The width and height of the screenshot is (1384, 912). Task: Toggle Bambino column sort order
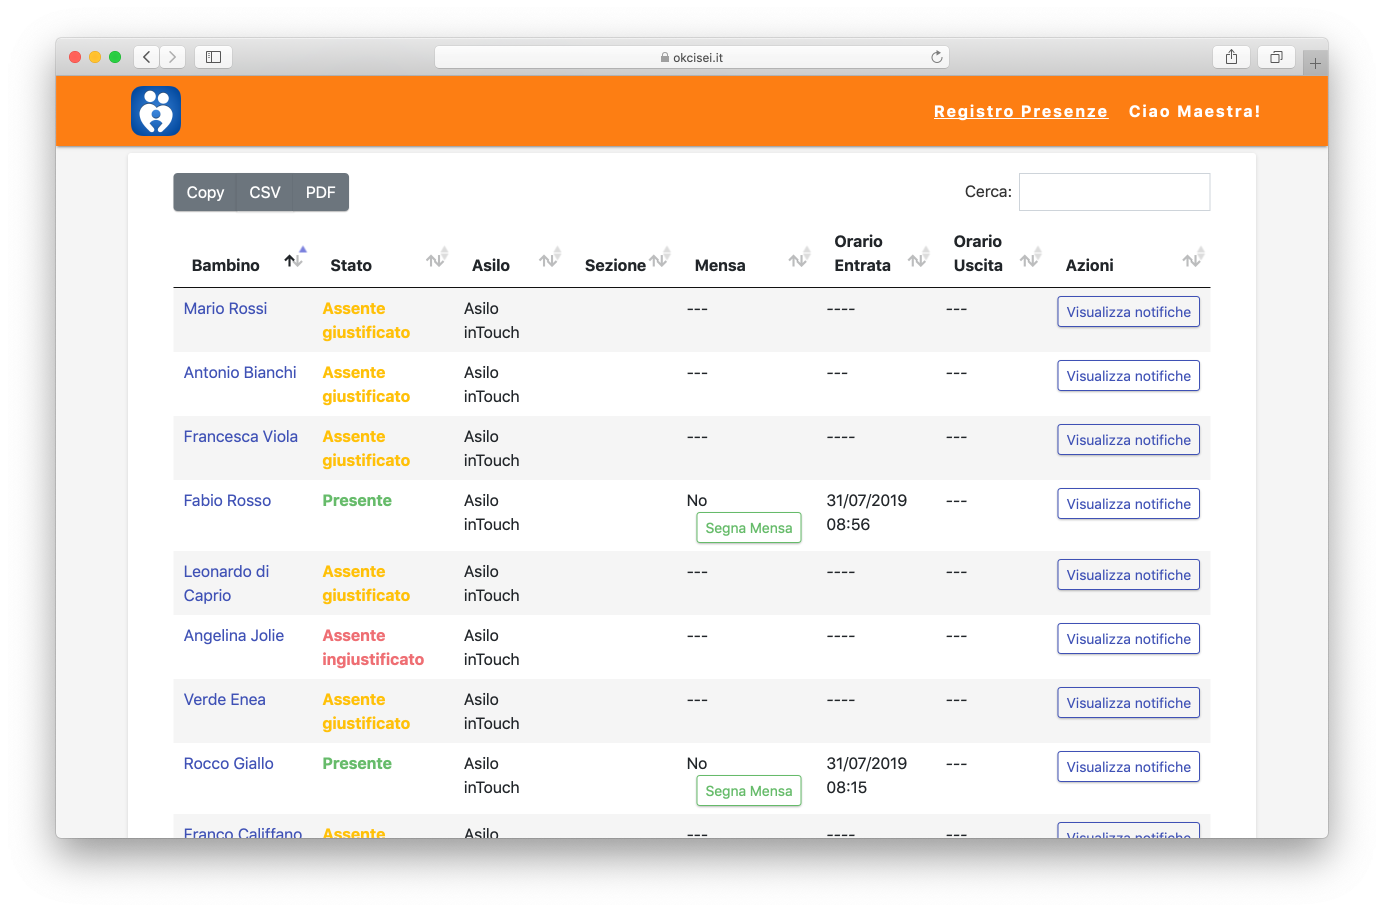[294, 259]
